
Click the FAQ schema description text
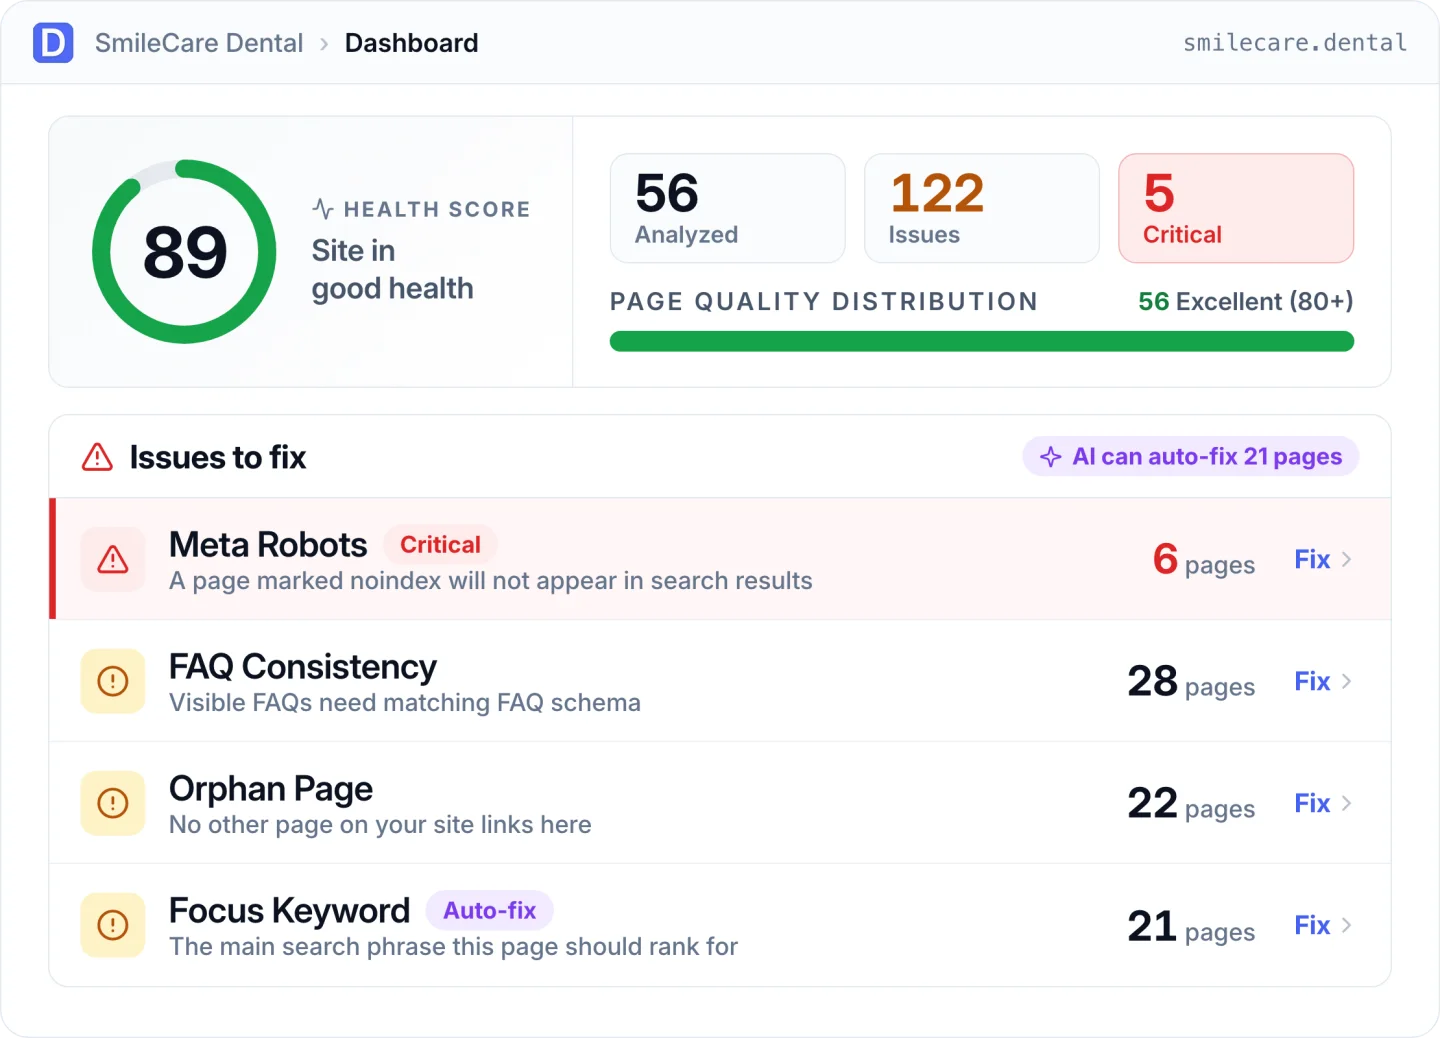point(405,703)
